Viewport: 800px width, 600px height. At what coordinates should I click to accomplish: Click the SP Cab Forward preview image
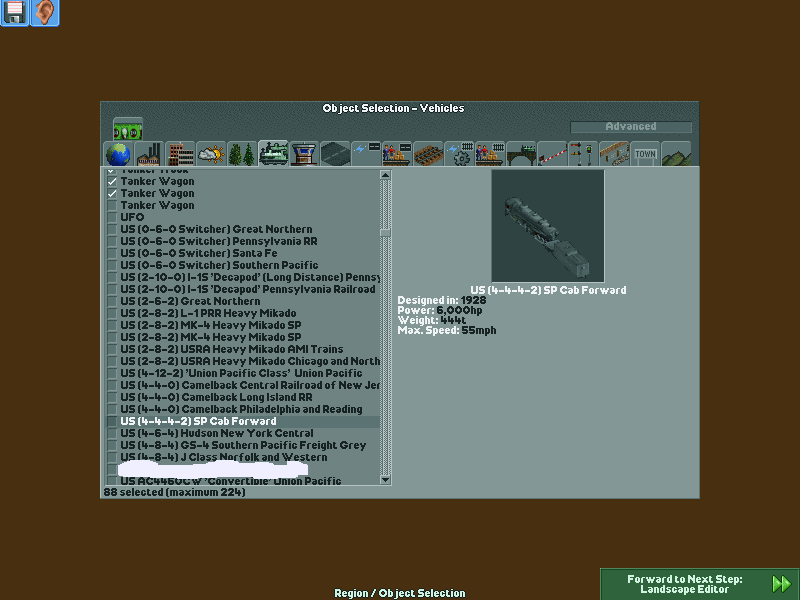click(x=548, y=226)
